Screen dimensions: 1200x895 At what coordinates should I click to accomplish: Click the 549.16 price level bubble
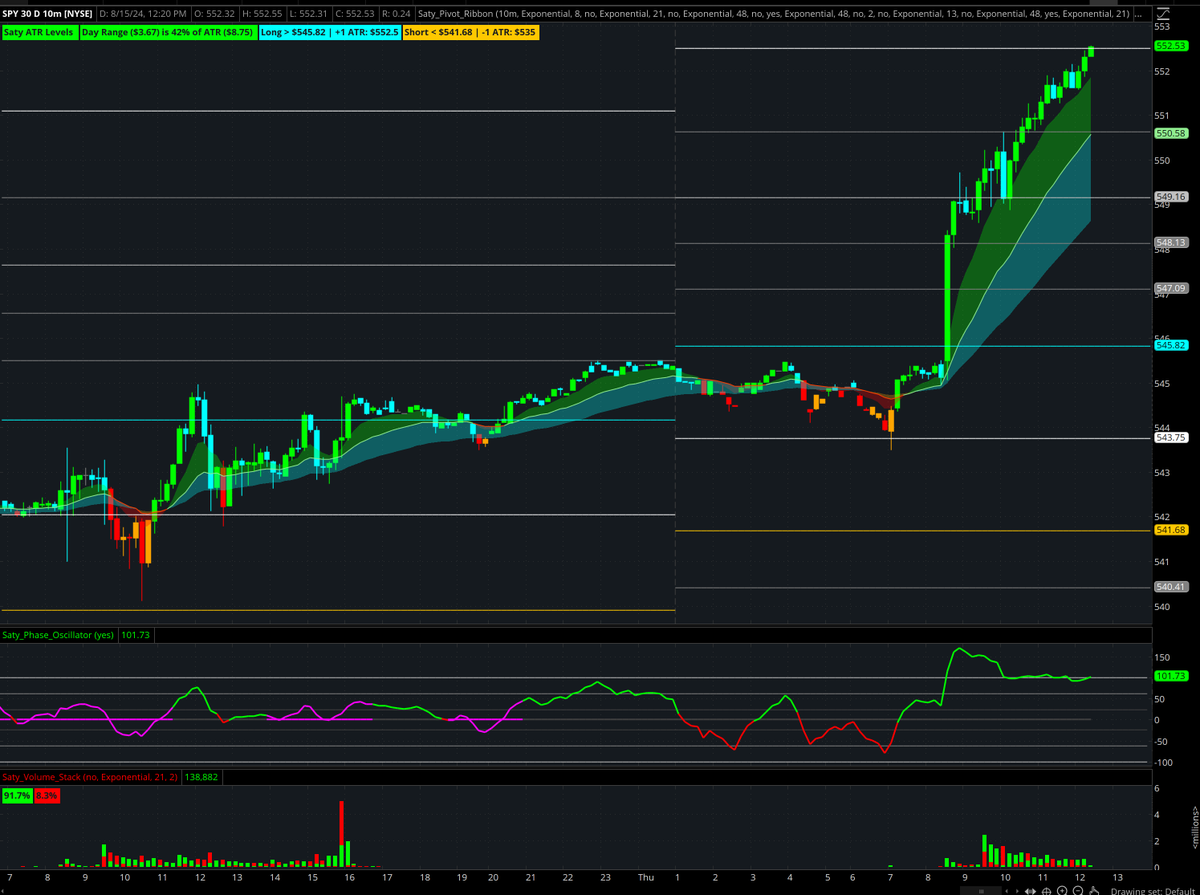coord(1170,197)
